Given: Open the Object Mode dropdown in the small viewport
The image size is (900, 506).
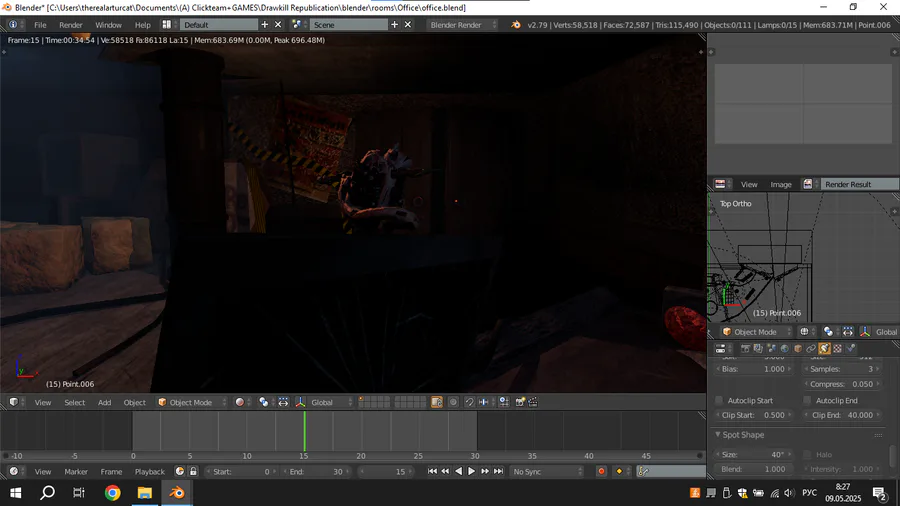Looking at the screenshot, I should [x=757, y=332].
